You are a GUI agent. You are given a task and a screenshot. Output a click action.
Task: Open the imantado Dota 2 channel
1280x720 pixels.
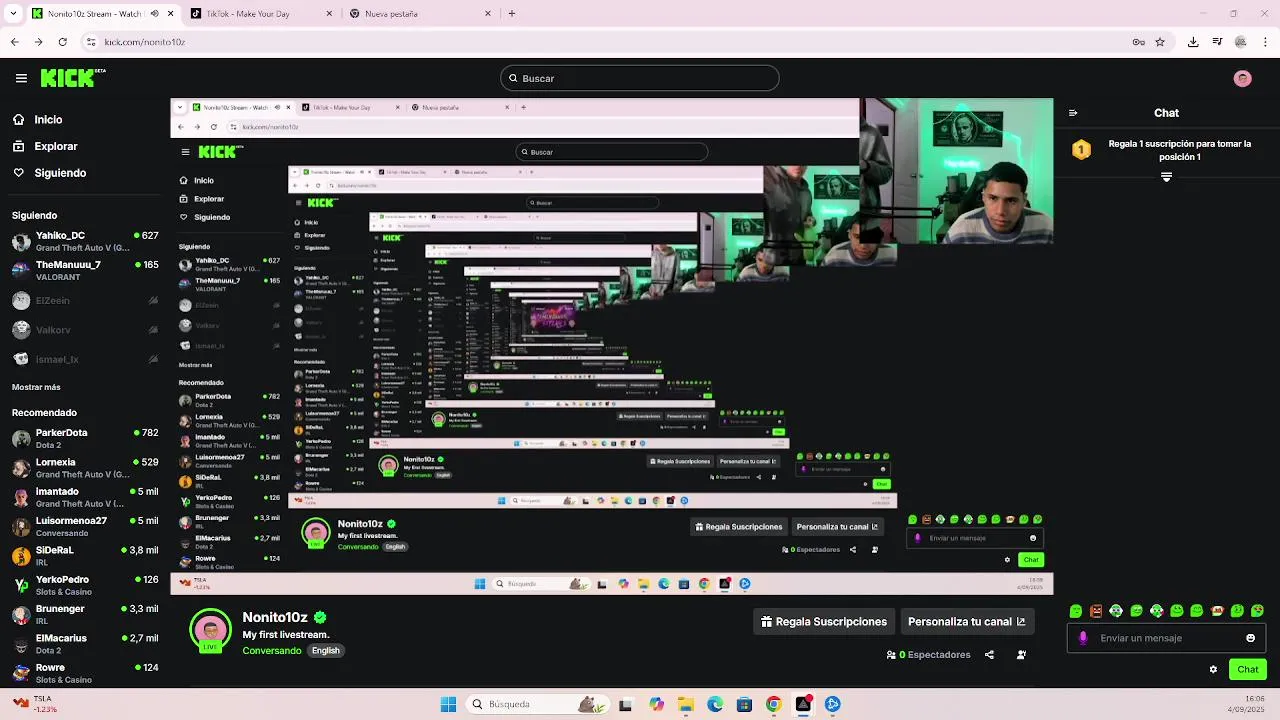(x=85, y=498)
